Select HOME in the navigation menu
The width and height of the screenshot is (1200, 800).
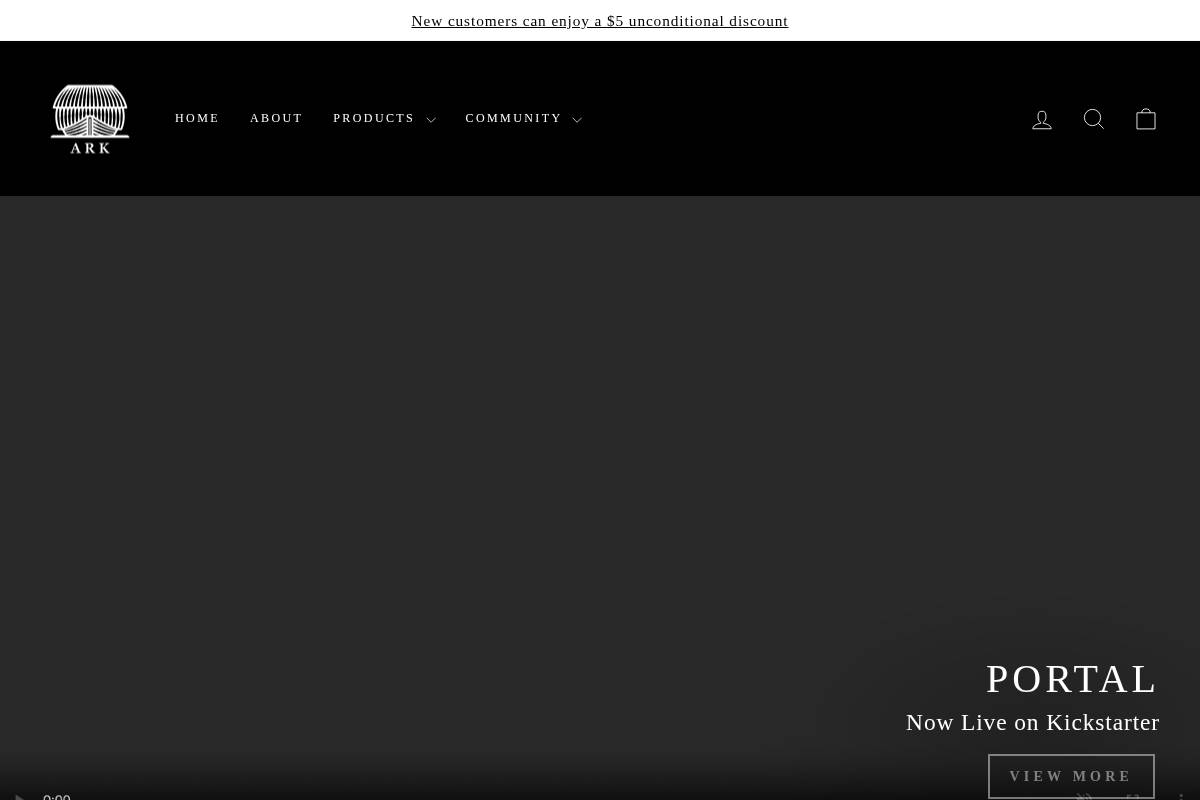pyautogui.click(x=197, y=118)
